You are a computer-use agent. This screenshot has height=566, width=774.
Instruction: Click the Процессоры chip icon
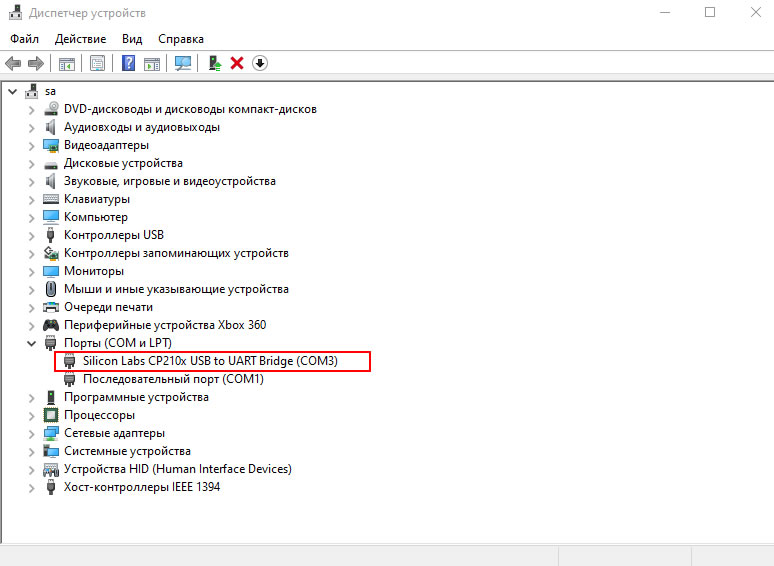pyautogui.click(x=51, y=415)
